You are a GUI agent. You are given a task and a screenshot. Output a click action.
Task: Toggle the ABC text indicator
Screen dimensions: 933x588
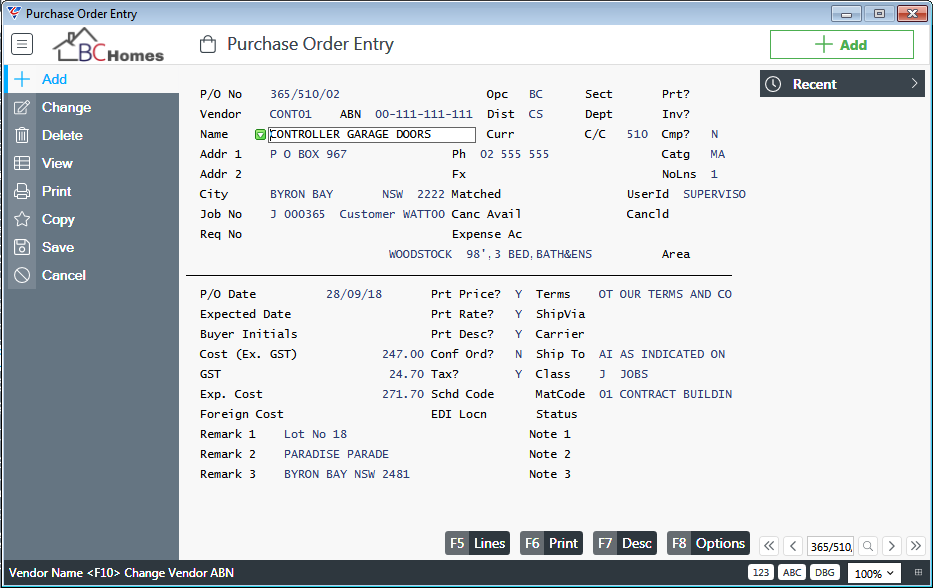(x=792, y=573)
